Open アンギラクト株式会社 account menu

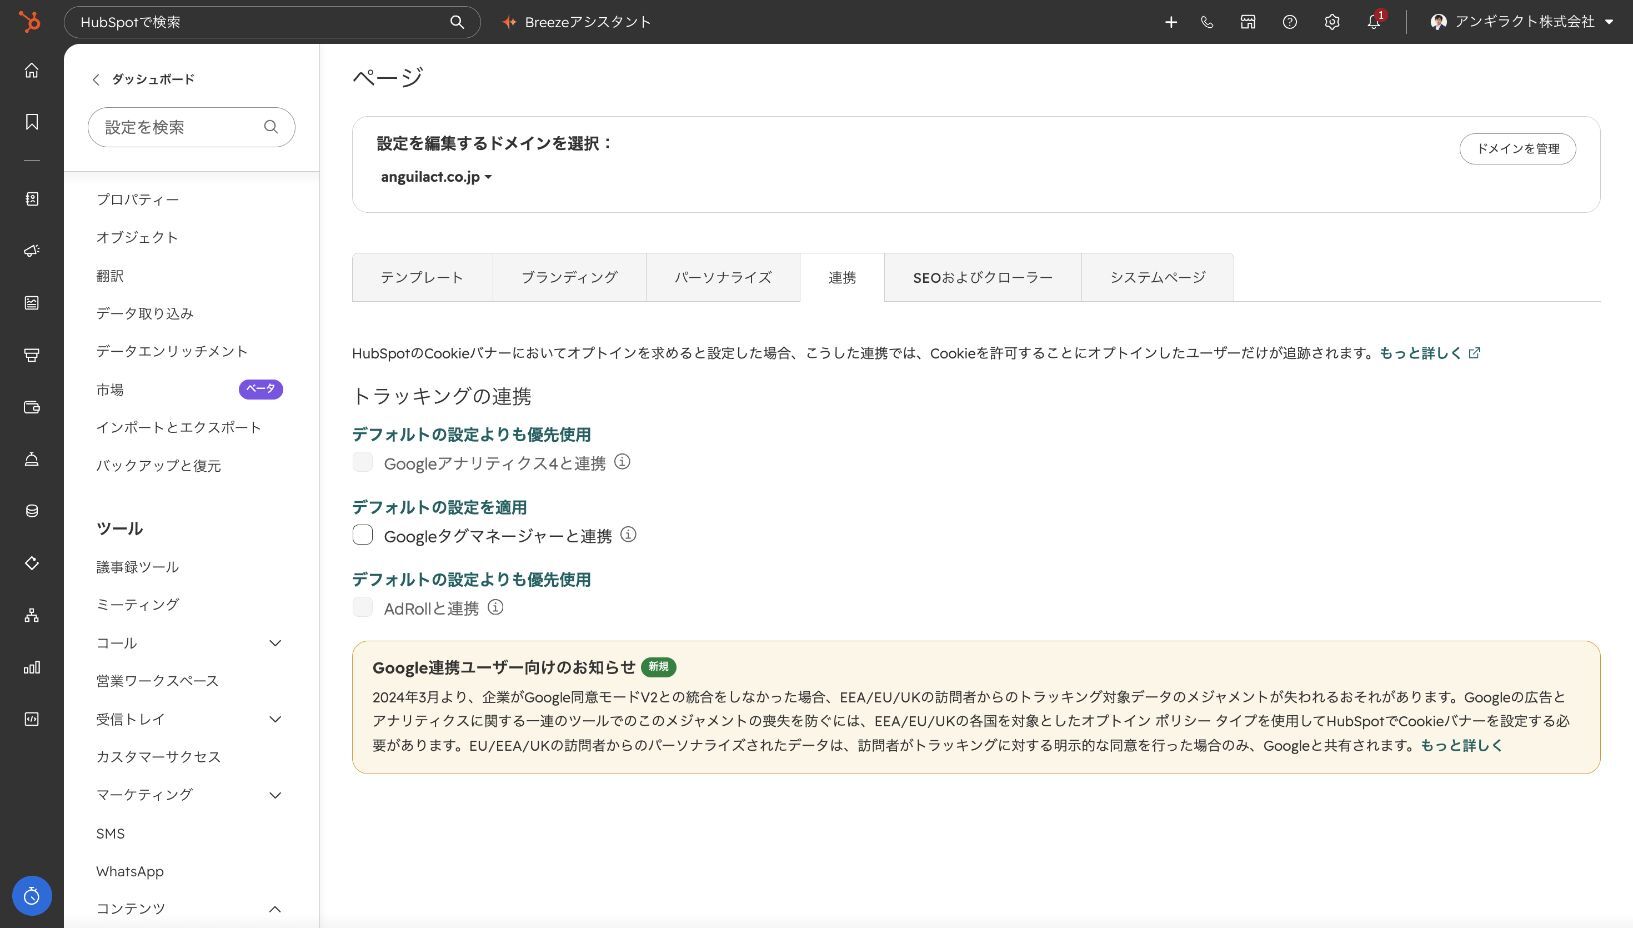[1522, 22]
